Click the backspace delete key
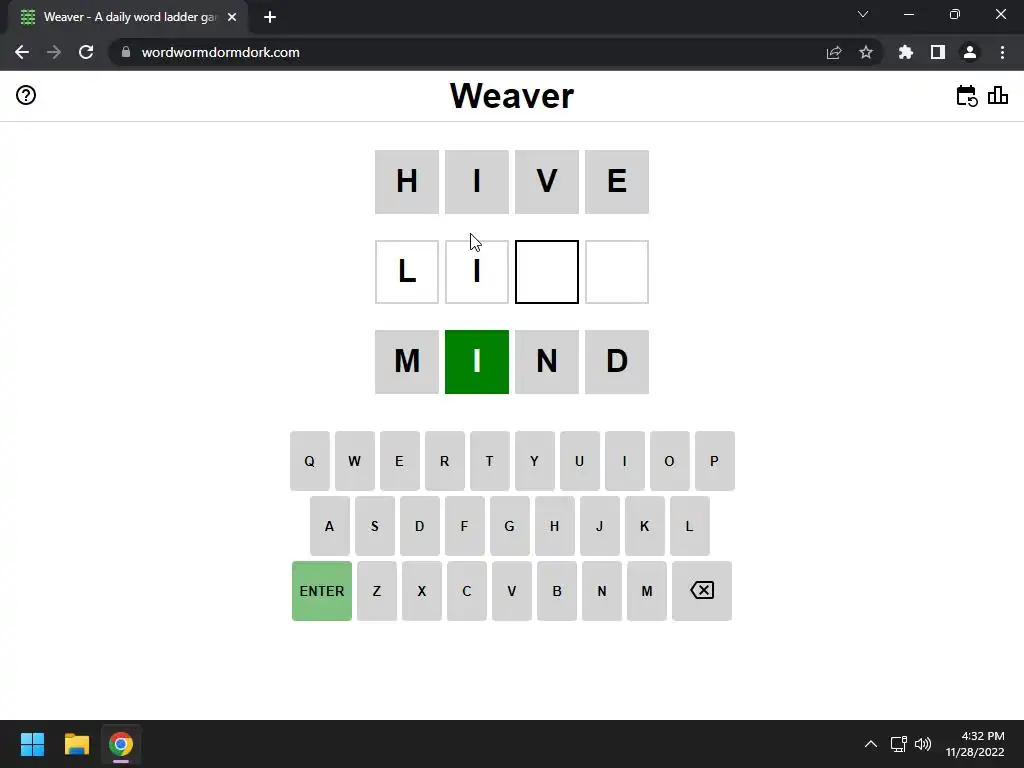 click(x=702, y=591)
